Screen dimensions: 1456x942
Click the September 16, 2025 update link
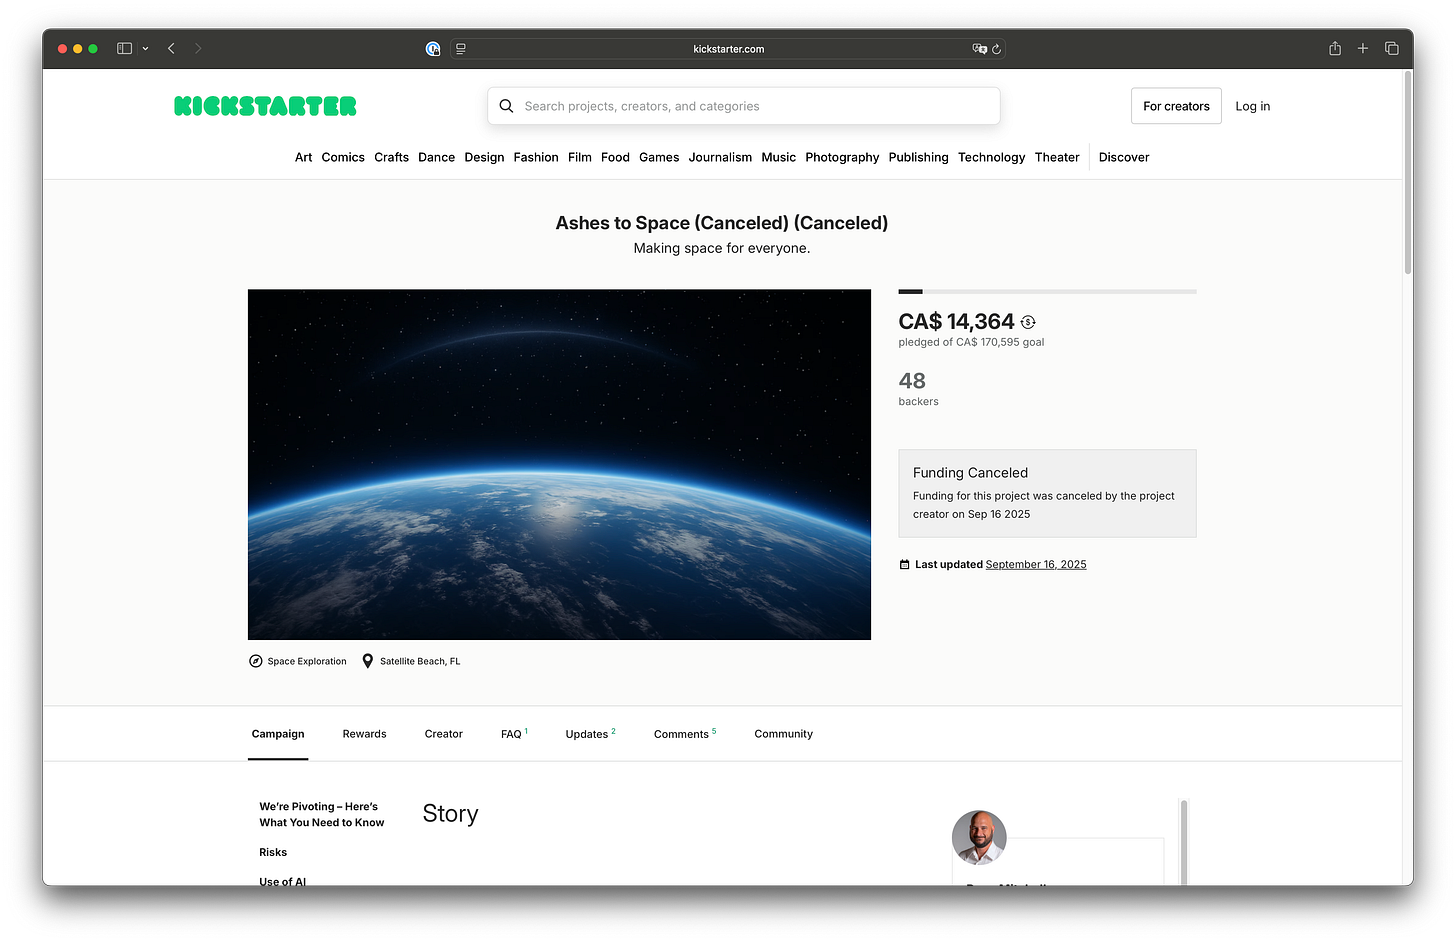point(1036,565)
